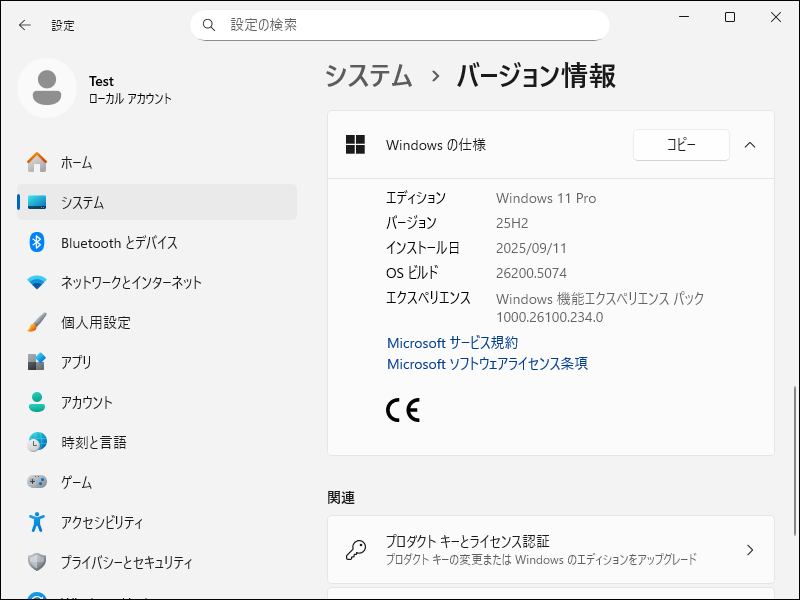Open the Test ローカル アカウント profile
The image size is (800, 600).
[95, 88]
